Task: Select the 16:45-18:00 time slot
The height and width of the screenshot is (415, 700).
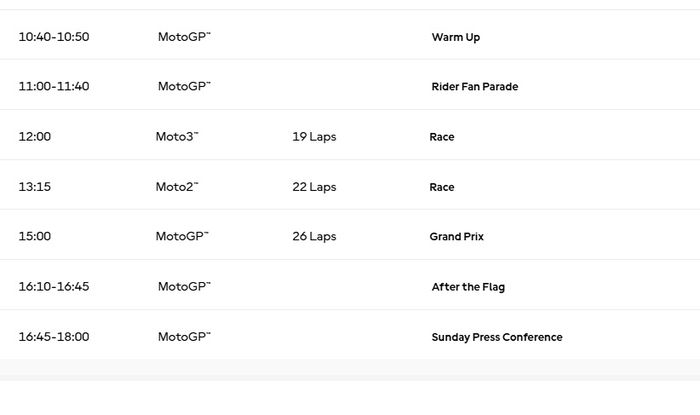Action: click(54, 337)
